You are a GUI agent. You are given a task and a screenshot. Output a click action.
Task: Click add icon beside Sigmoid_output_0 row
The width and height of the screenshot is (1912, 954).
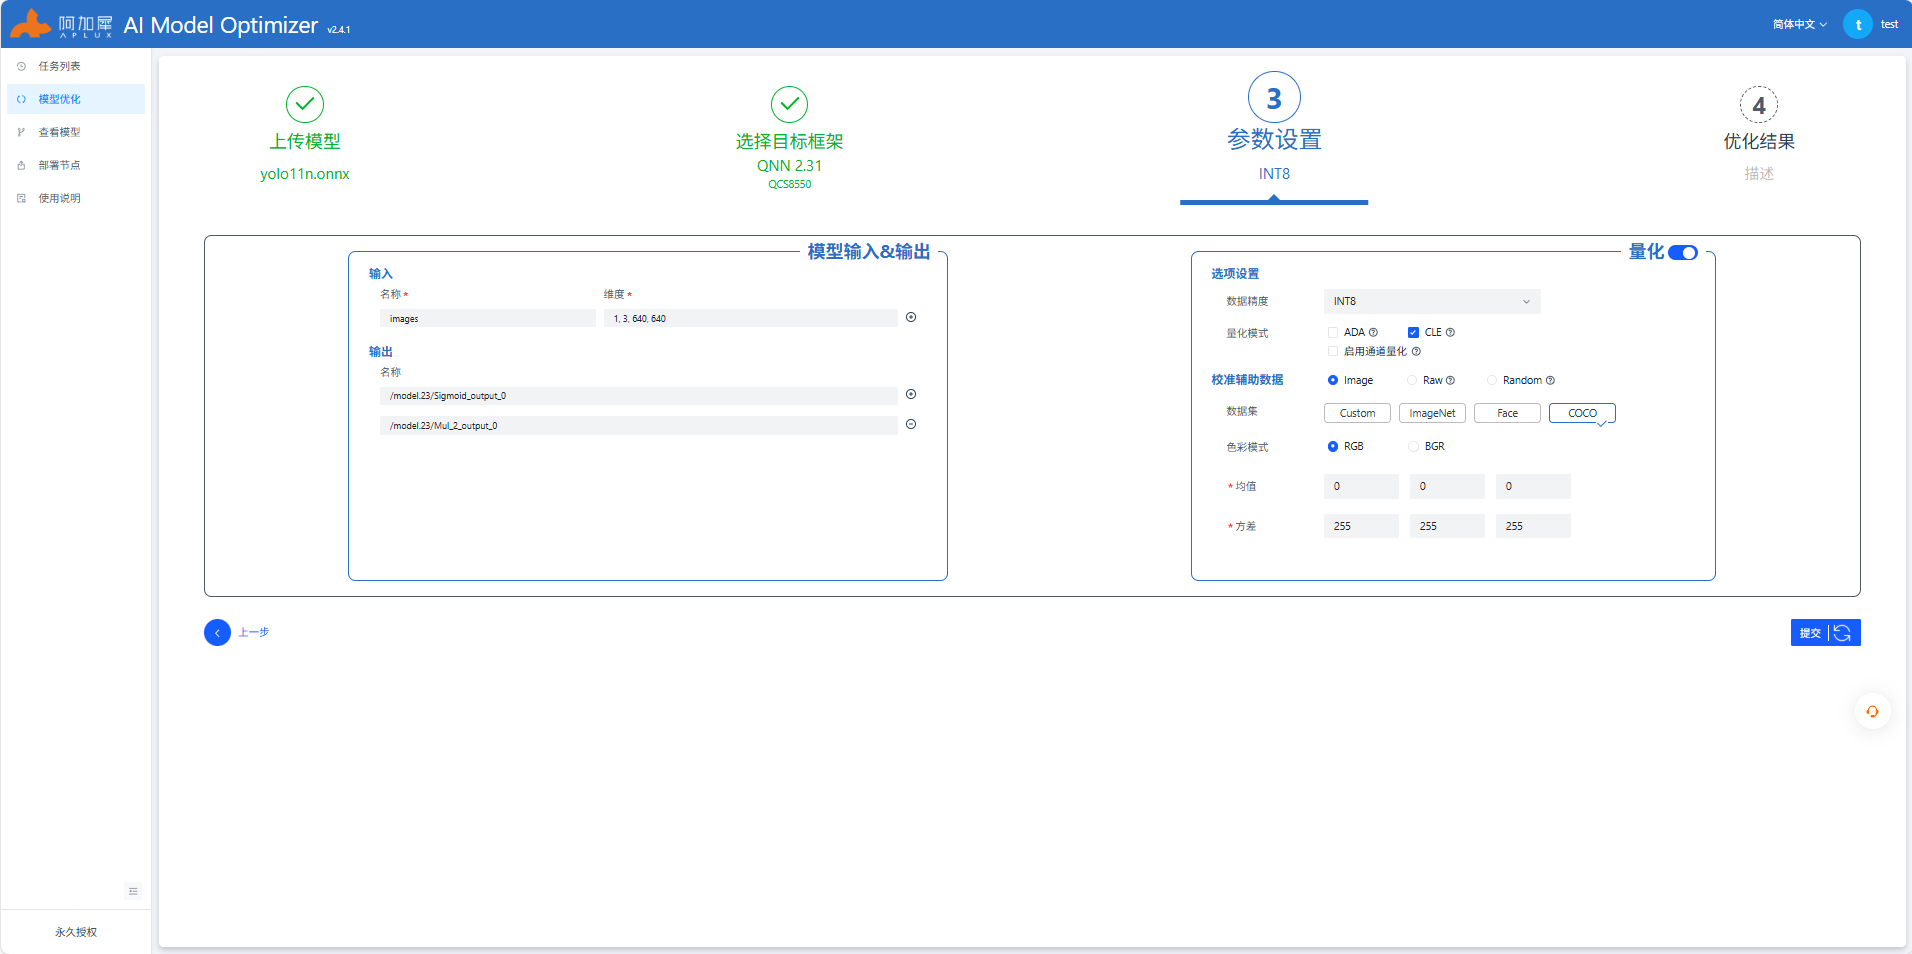coord(911,395)
